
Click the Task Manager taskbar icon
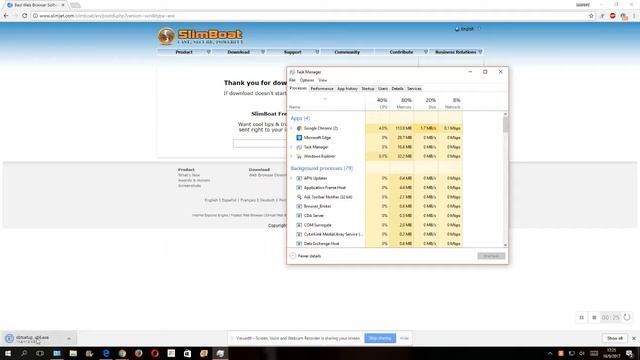pyautogui.click(x=220, y=353)
